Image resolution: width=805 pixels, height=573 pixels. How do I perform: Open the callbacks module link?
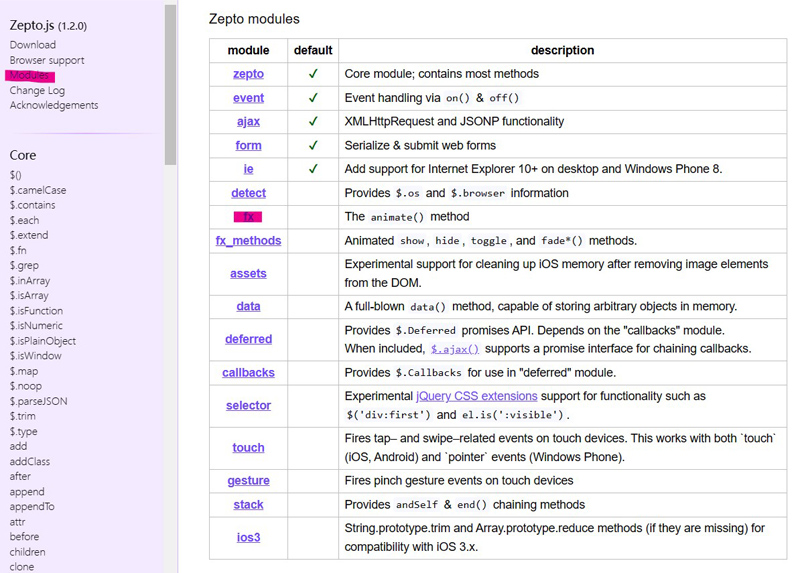tap(248, 373)
